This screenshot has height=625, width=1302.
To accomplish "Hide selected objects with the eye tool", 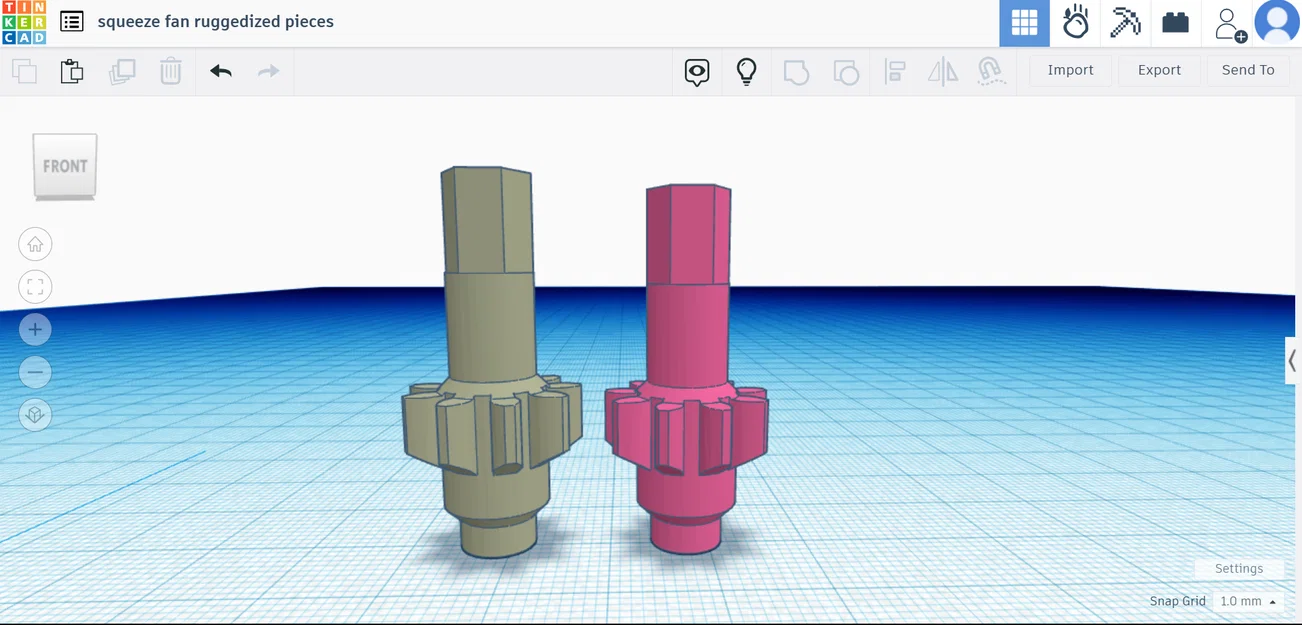I will click(697, 71).
